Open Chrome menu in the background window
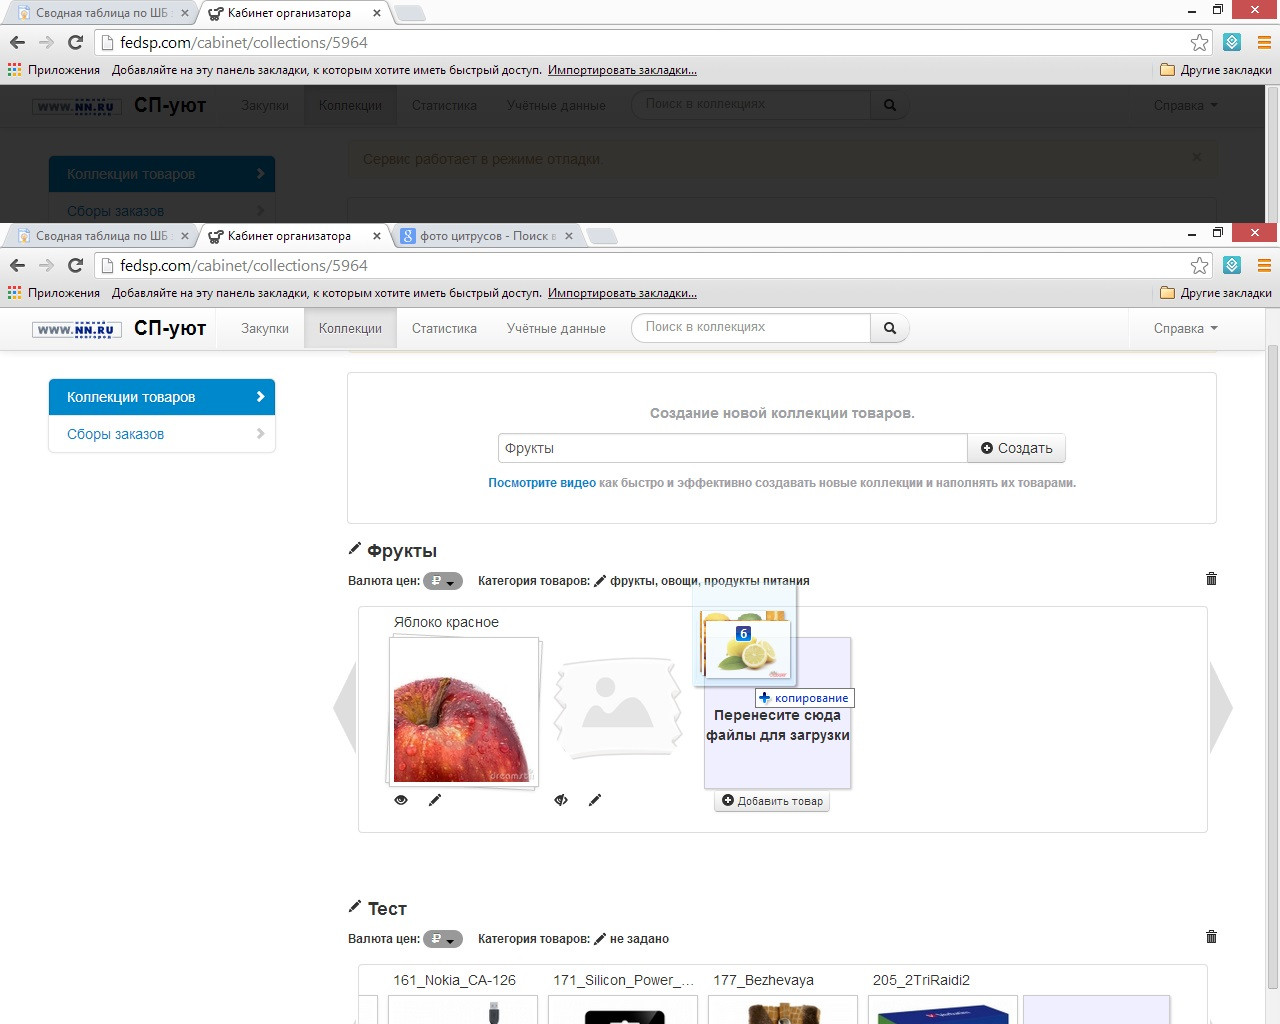The image size is (1280, 1024). click(1264, 42)
